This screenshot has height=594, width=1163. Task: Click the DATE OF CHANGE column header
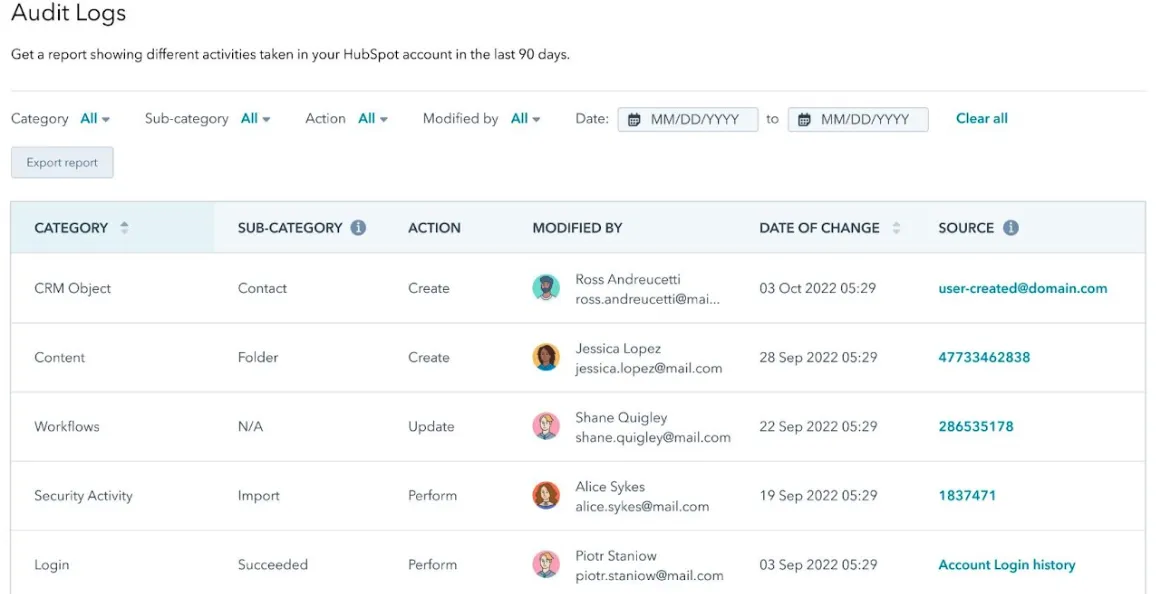819,228
